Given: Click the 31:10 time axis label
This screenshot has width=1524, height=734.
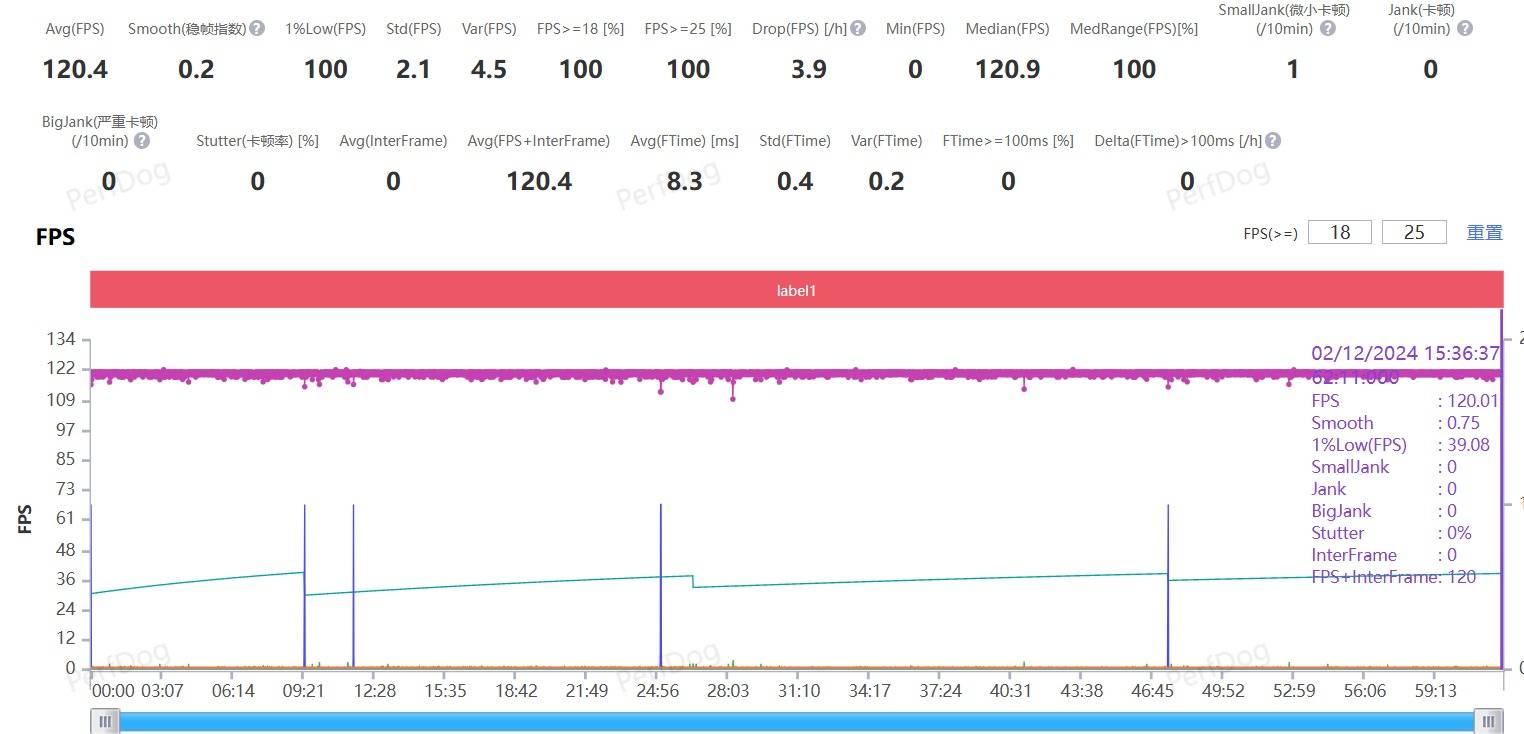Looking at the screenshot, I should (799, 691).
